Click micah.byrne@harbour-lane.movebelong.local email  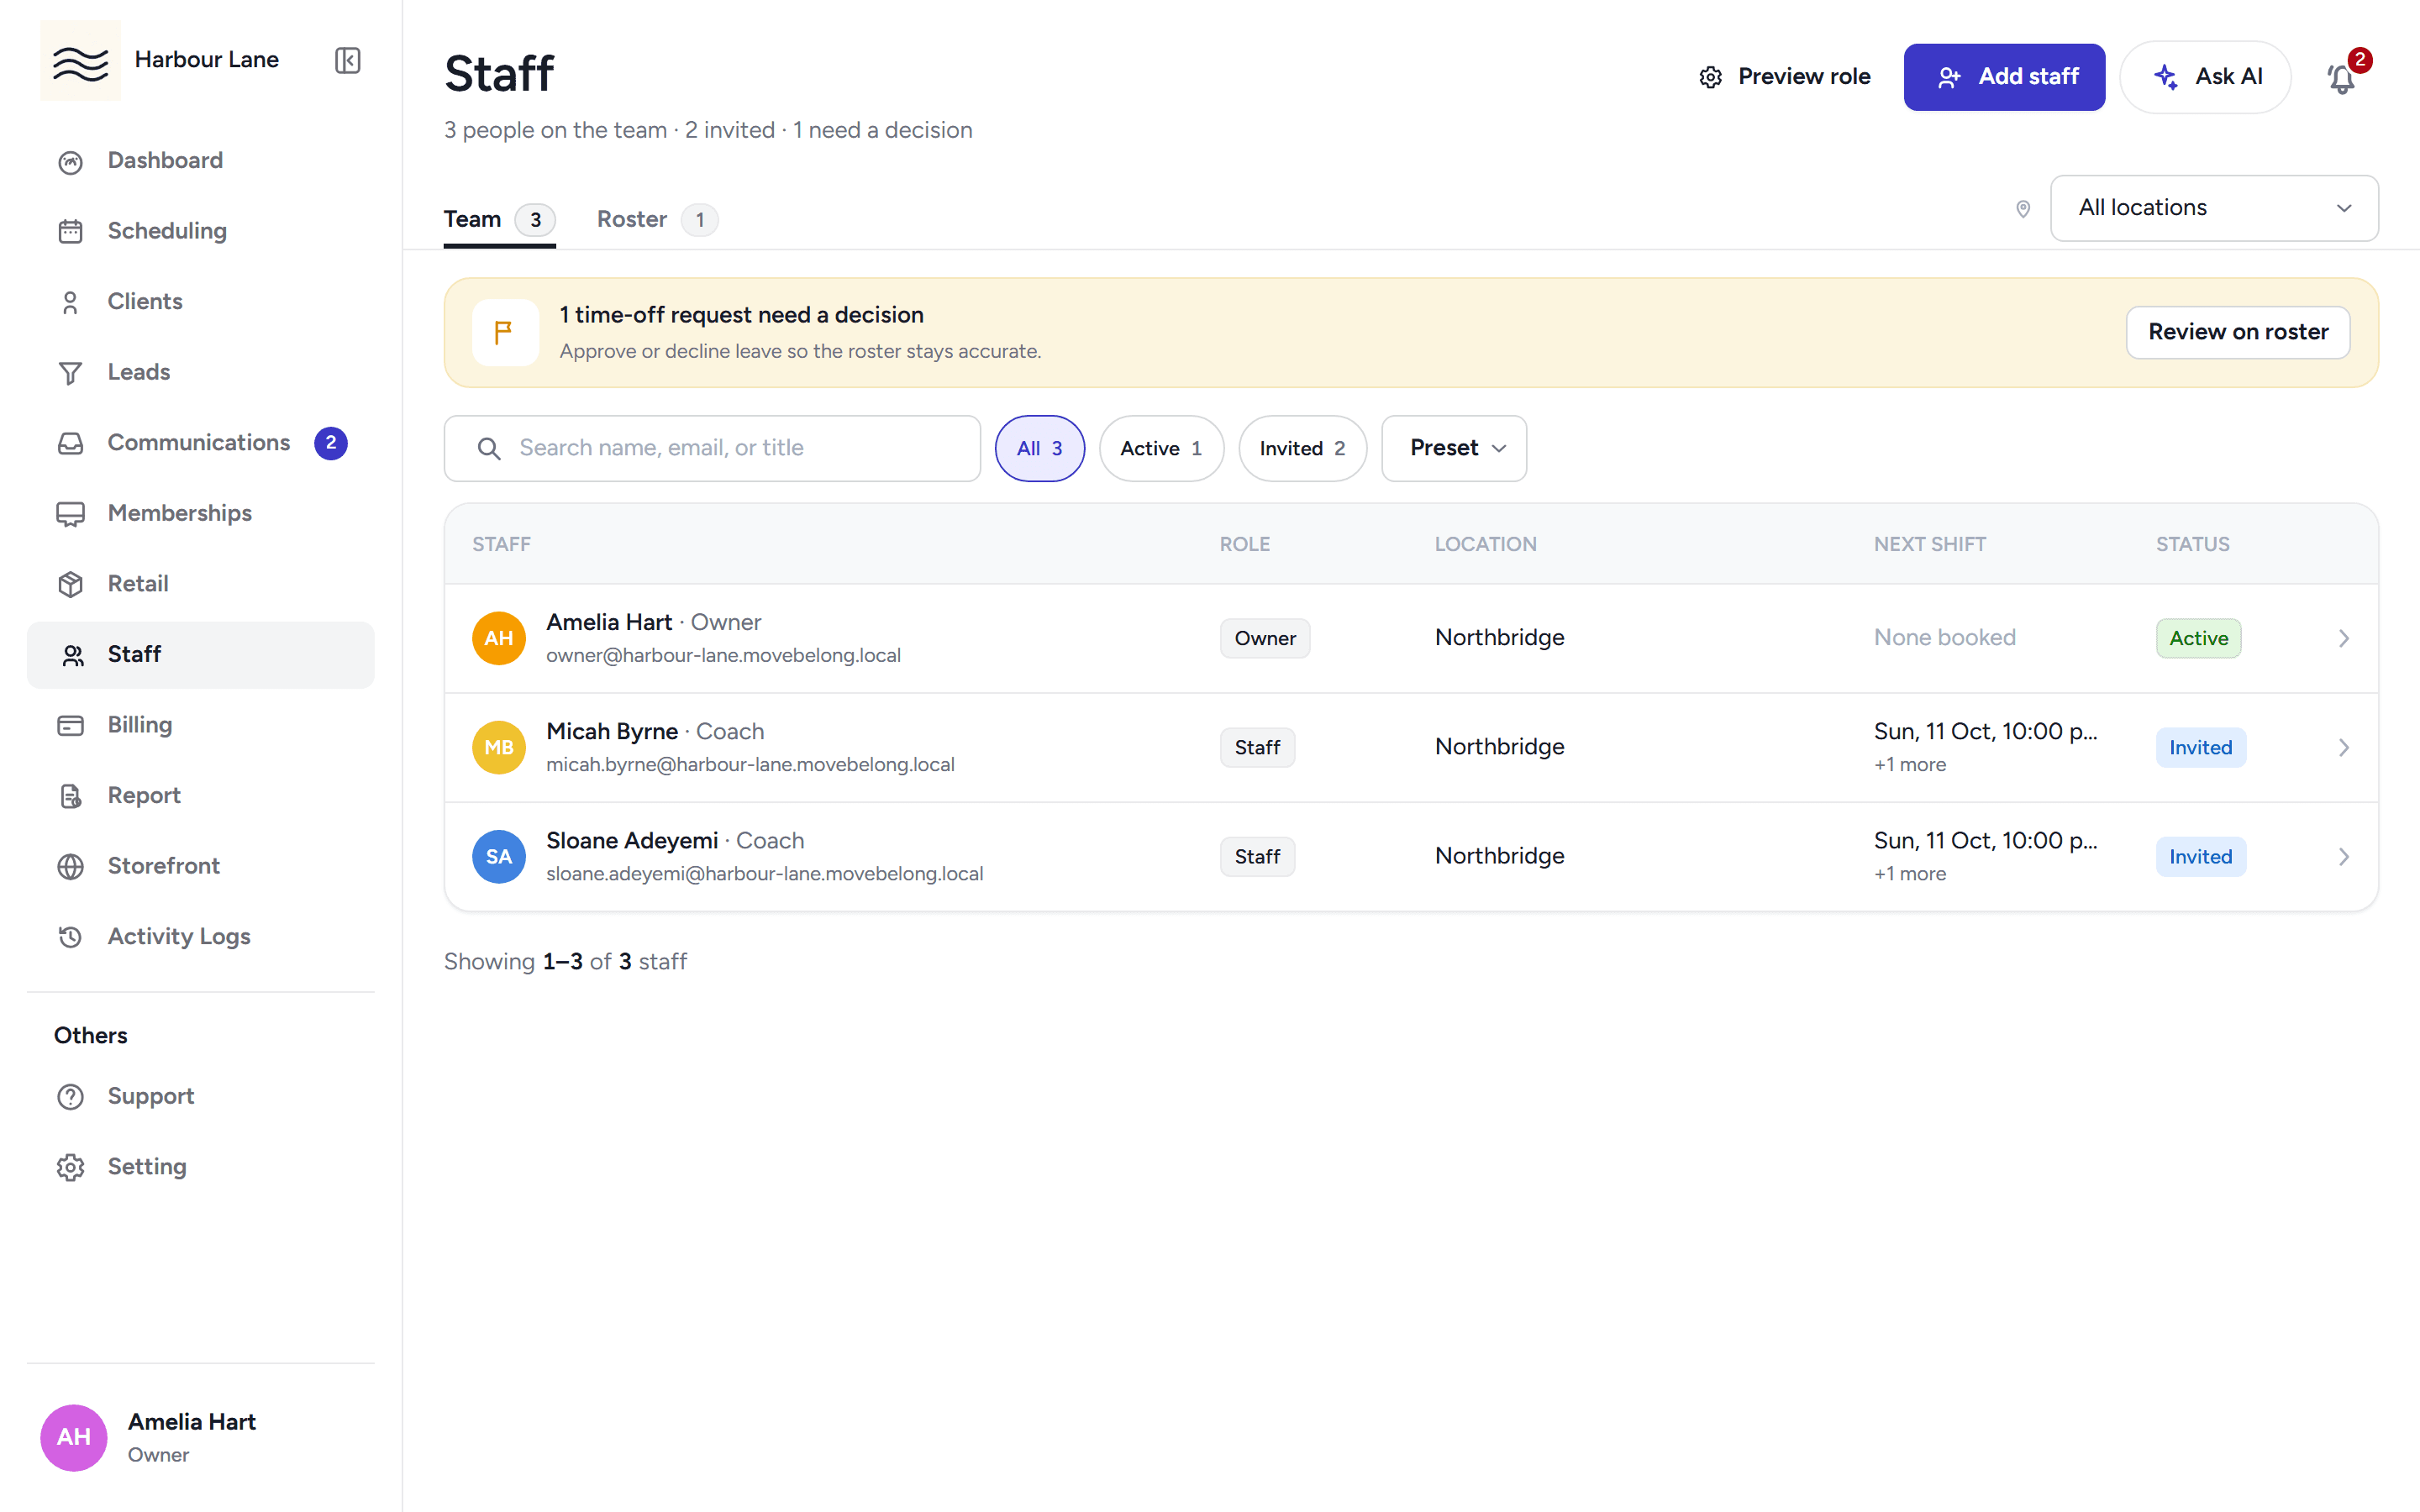(750, 764)
